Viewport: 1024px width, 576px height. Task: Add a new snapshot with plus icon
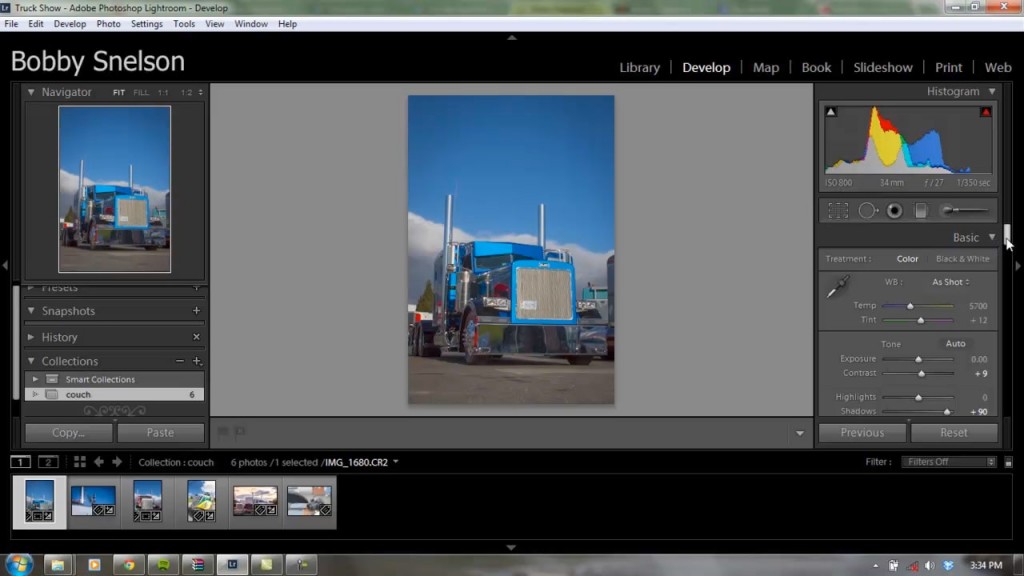pyautogui.click(x=196, y=311)
